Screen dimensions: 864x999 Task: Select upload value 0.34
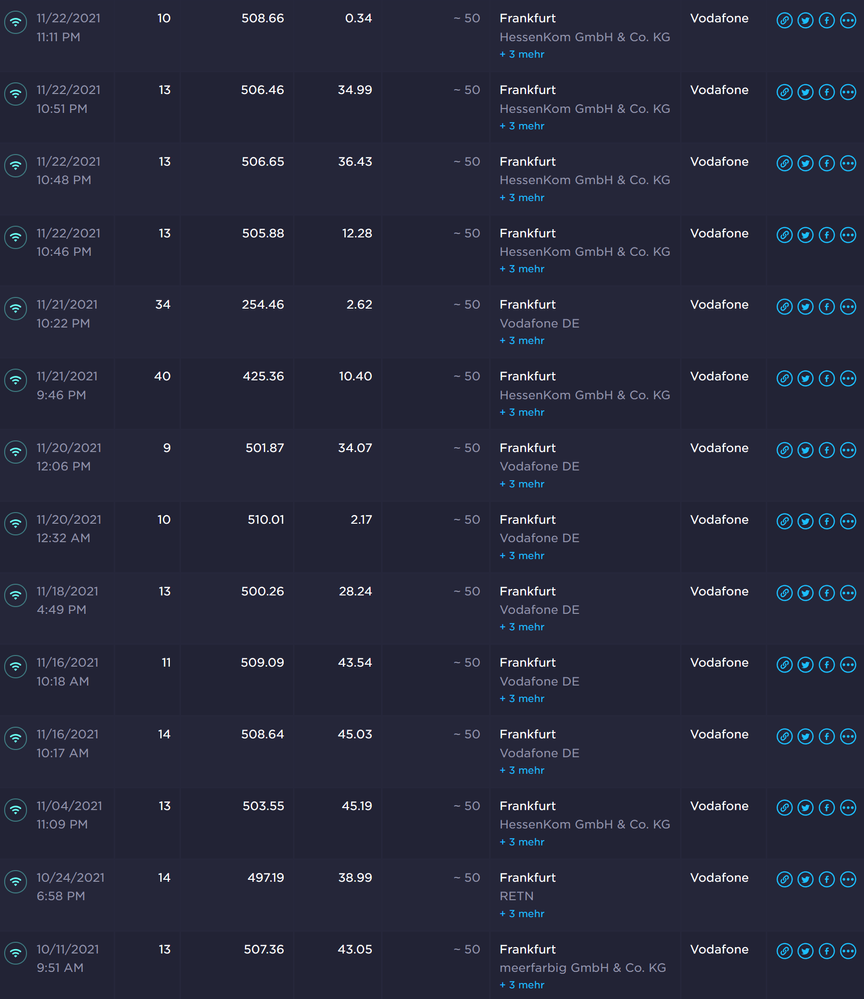tap(358, 18)
